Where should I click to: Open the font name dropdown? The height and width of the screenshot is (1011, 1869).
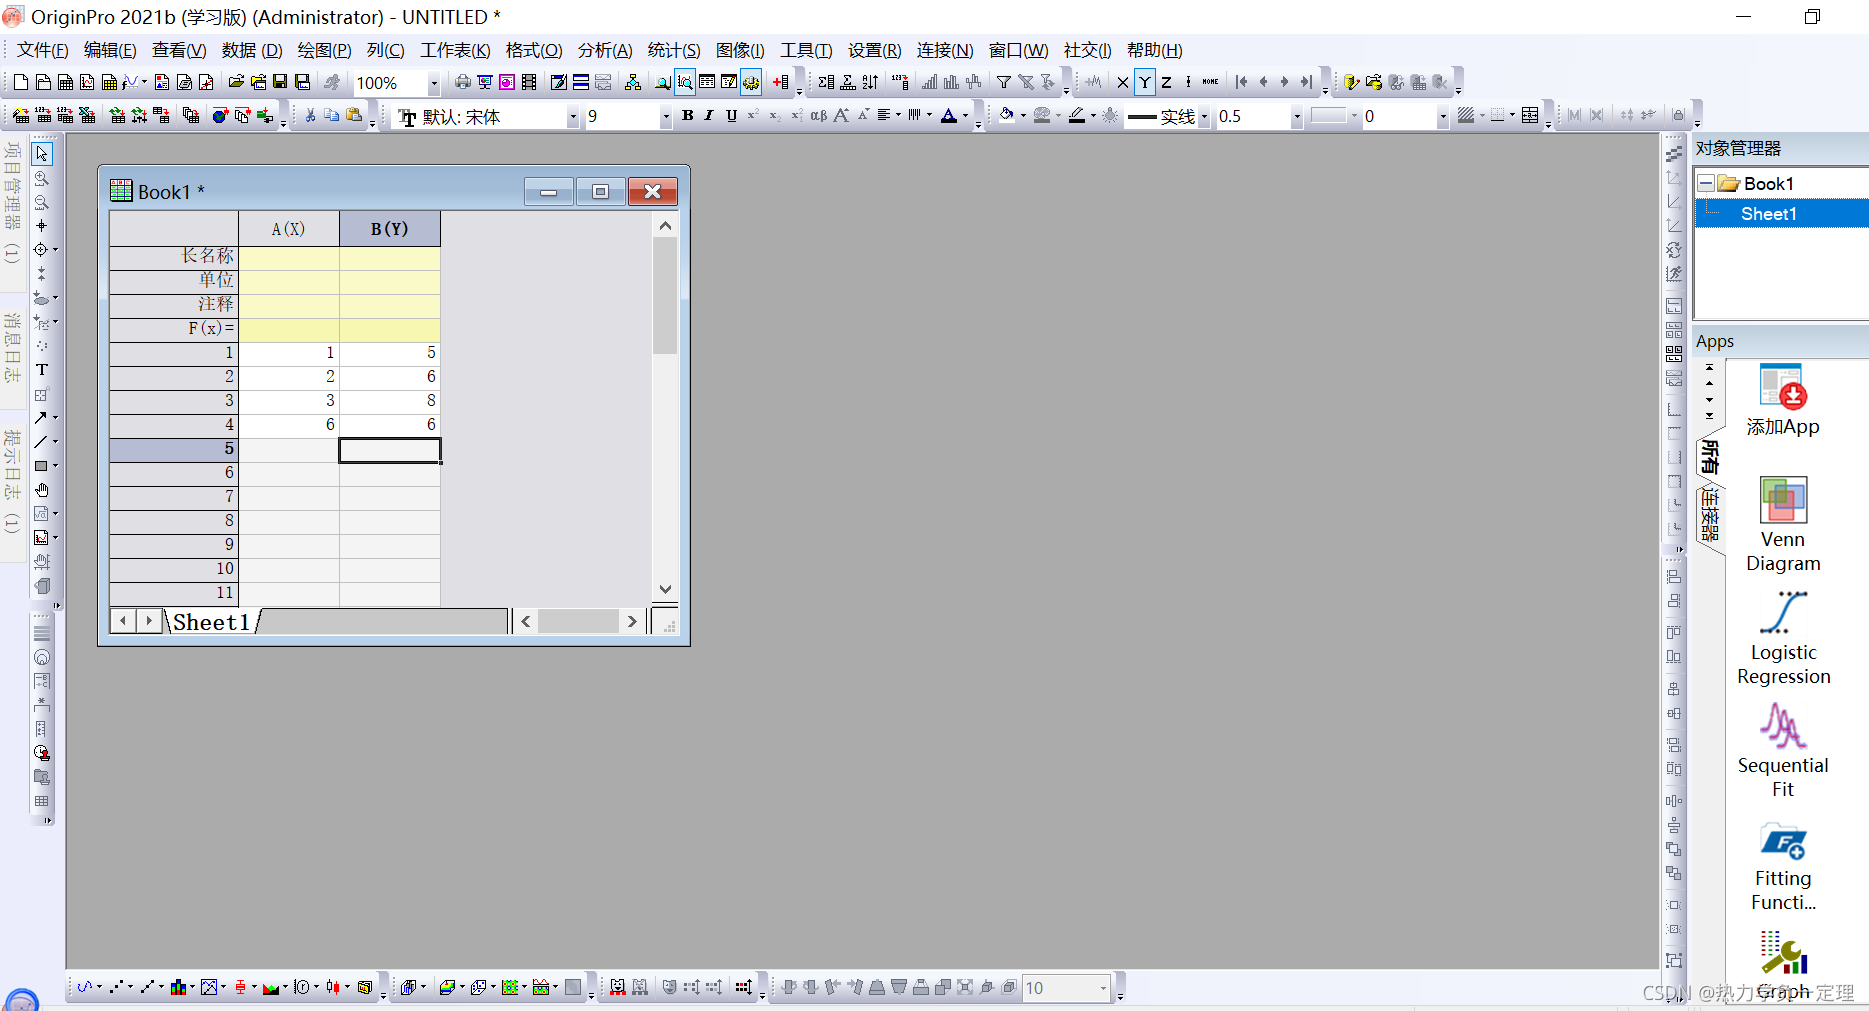pyautogui.click(x=573, y=117)
